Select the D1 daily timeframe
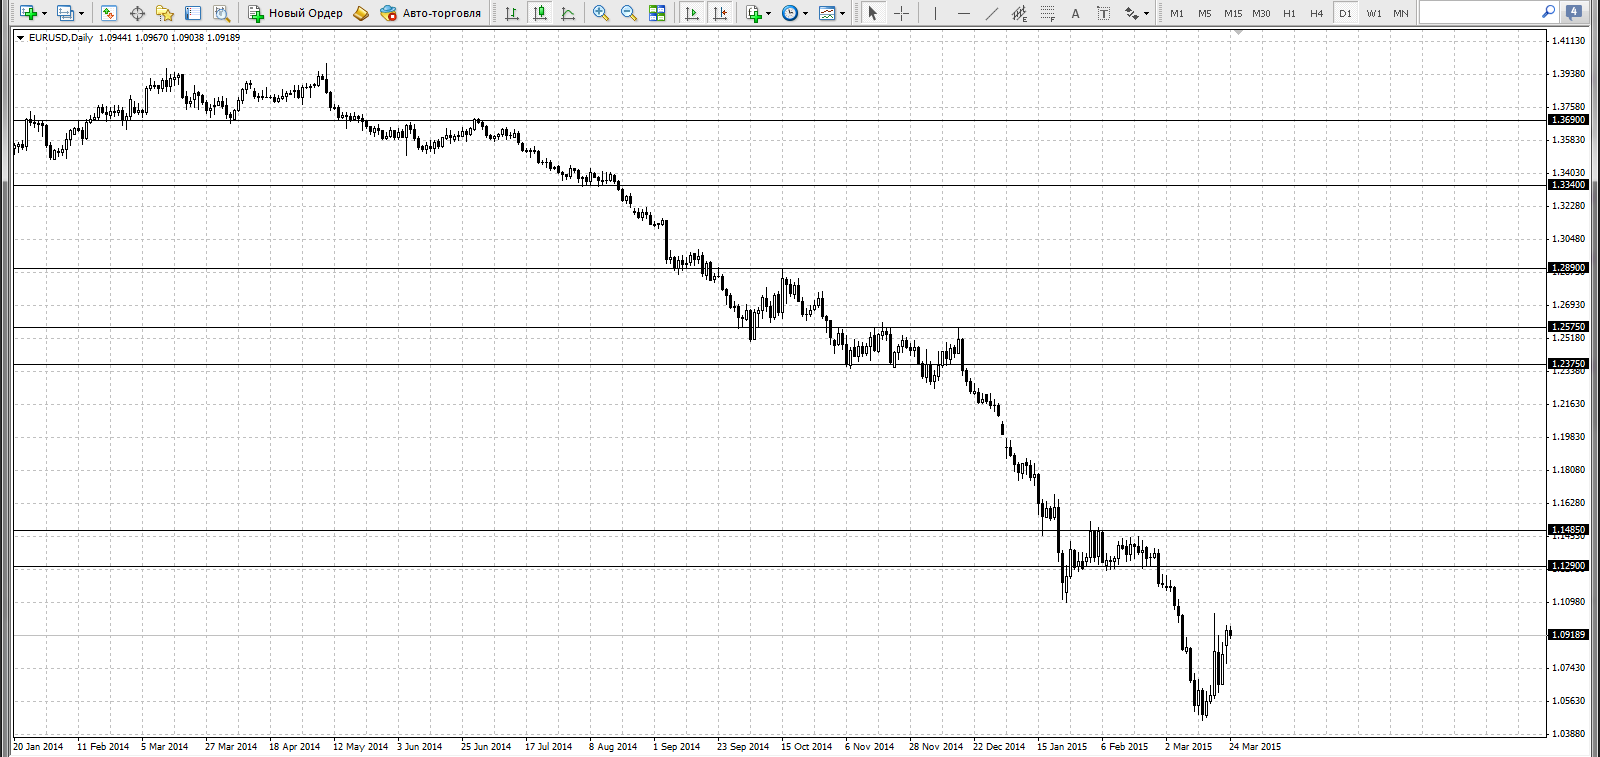The image size is (1600, 757). point(1345,13)
